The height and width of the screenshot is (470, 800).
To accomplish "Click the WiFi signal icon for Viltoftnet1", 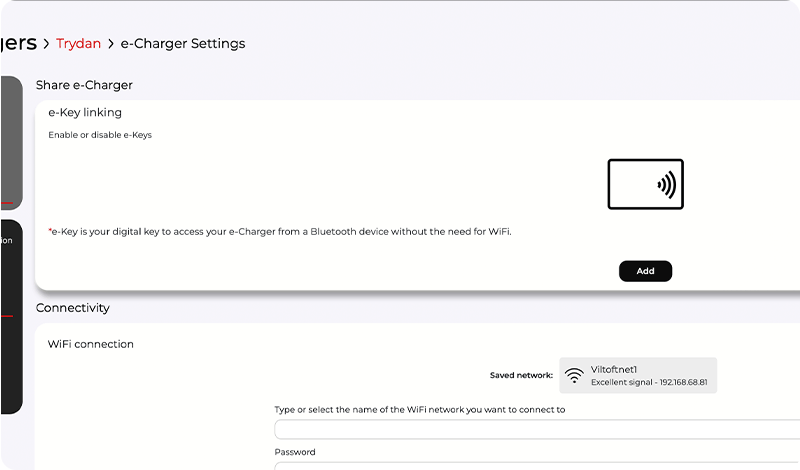I will coord(574,376).
